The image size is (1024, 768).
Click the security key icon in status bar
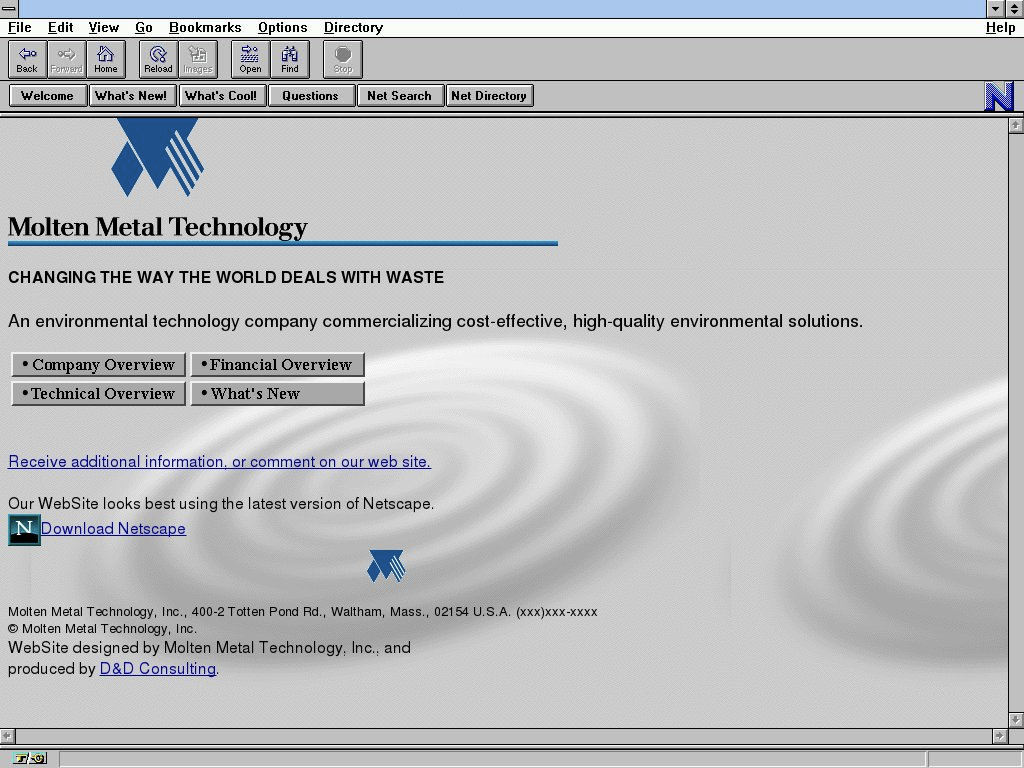[21, 759]
